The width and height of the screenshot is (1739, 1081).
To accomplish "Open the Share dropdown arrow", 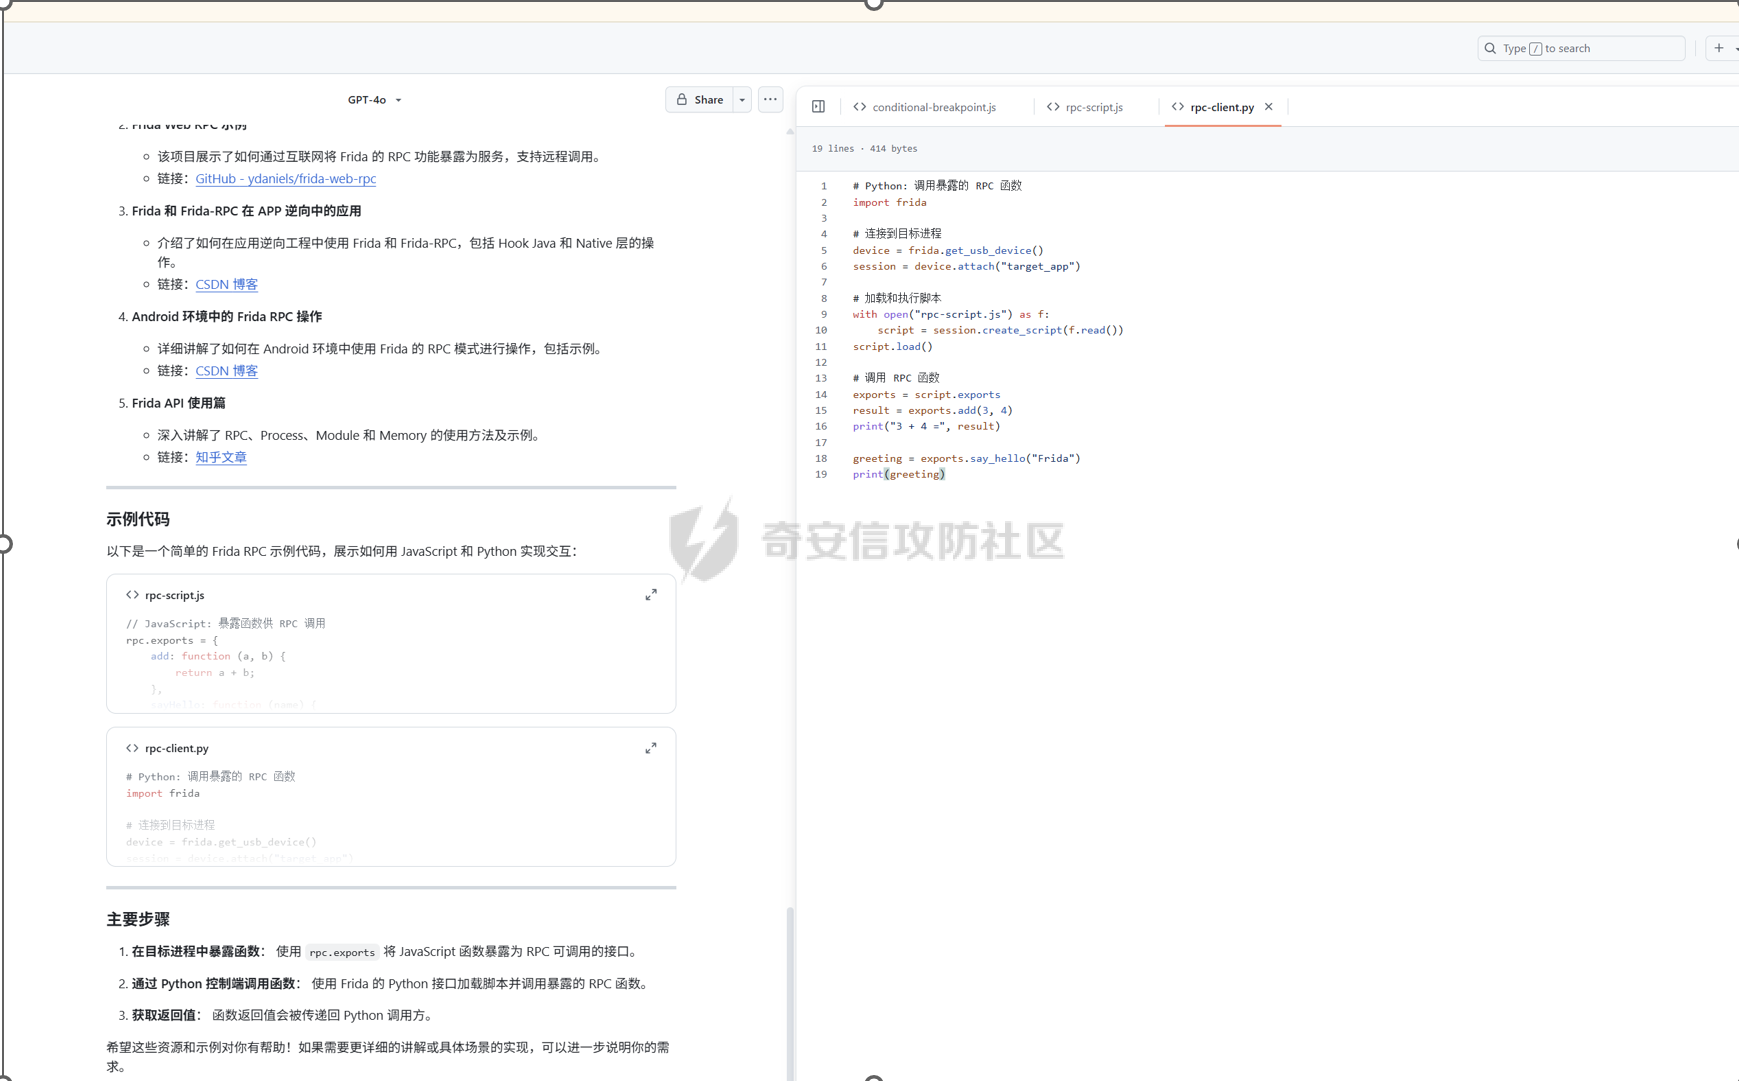I will tap(742, 99).
